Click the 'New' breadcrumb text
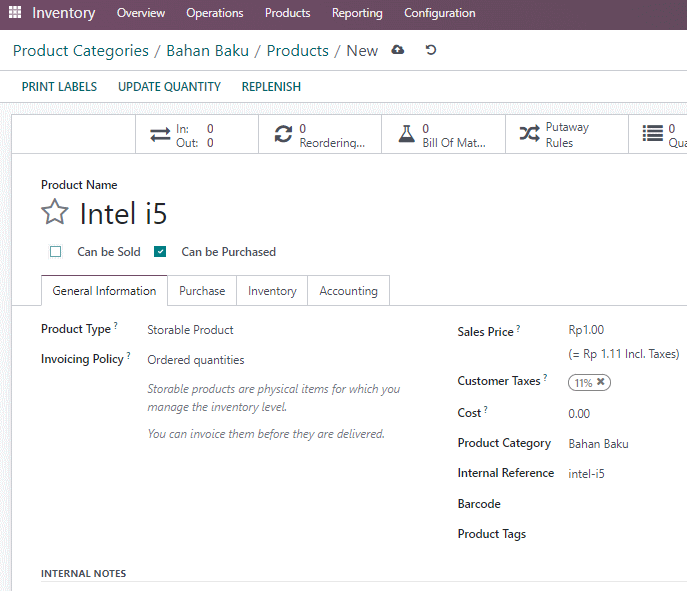This screenshot has width=687, height=591. 362,51
